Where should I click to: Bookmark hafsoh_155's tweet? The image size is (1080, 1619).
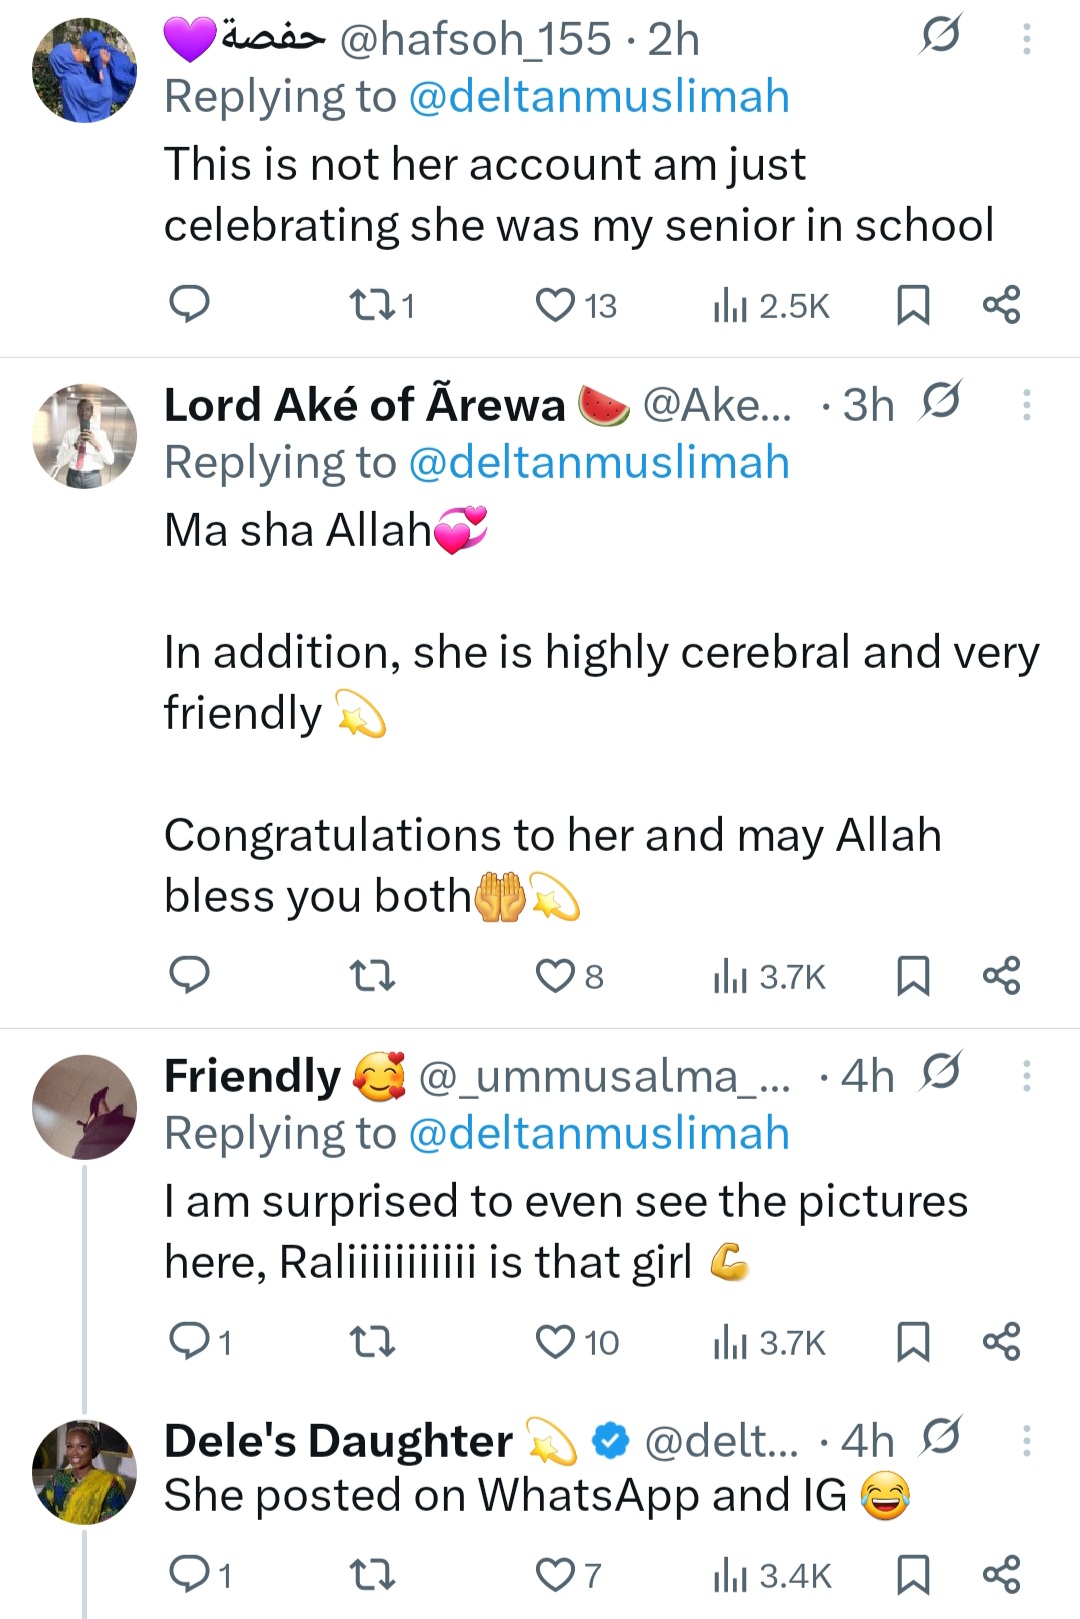912,304
